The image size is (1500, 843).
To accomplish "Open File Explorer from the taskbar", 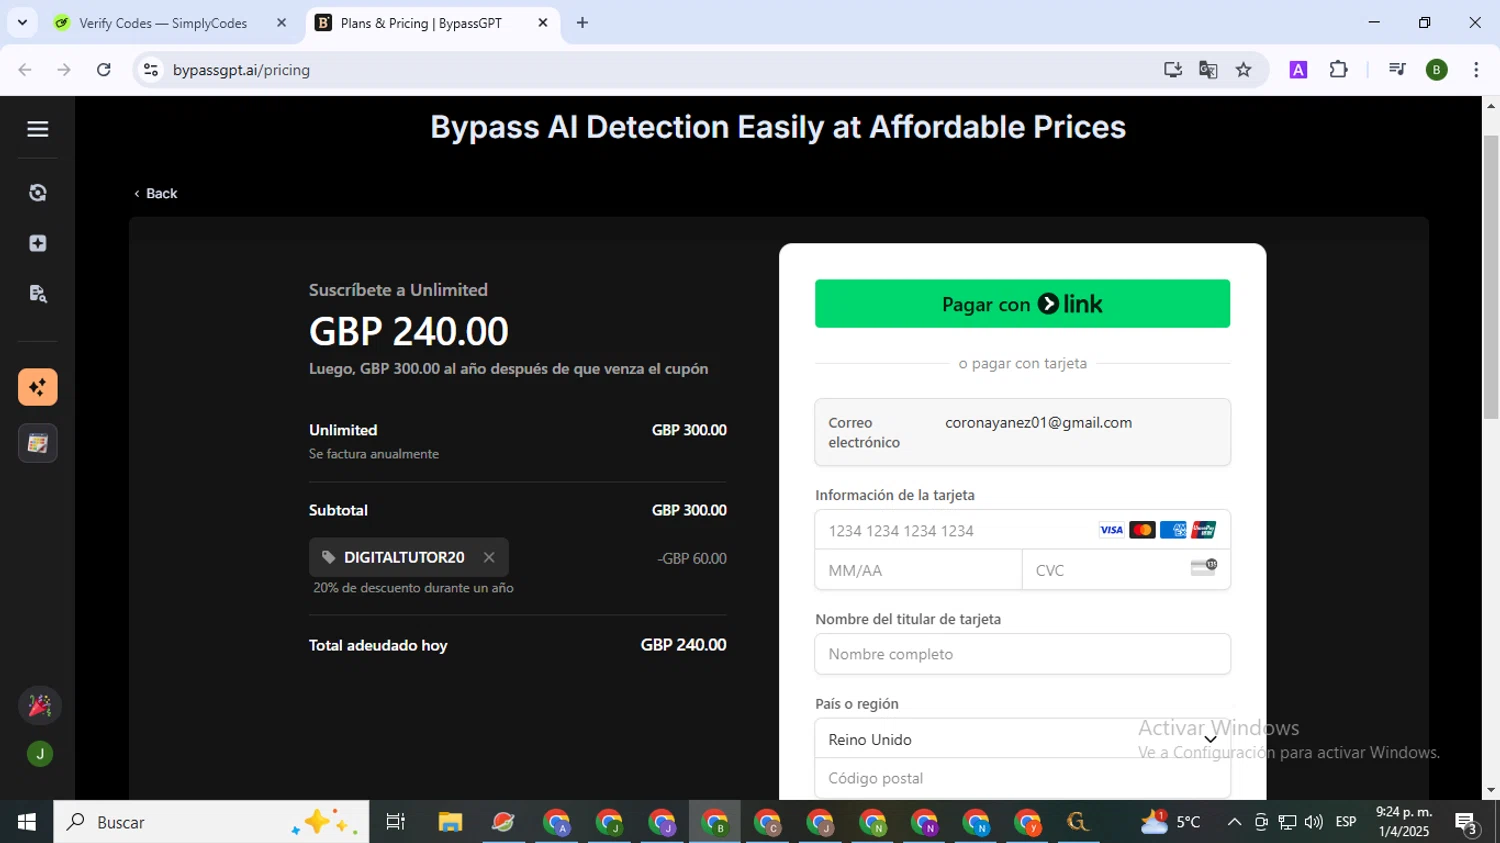I will pos(450,822).
